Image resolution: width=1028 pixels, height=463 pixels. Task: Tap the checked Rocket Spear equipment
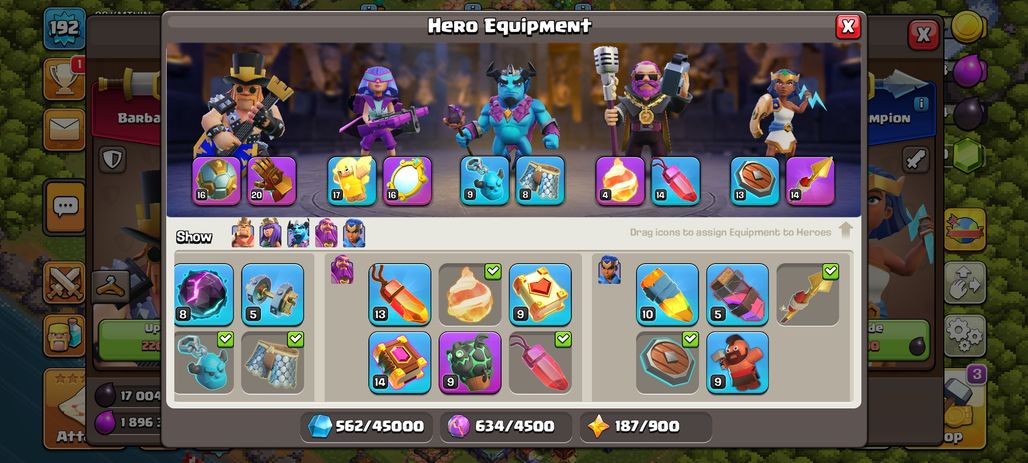(808, 294)
